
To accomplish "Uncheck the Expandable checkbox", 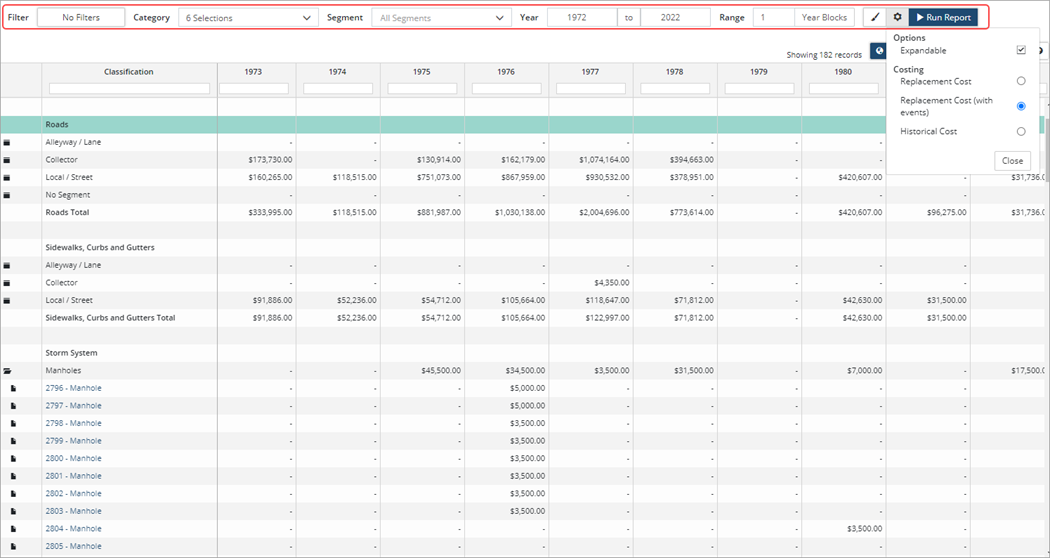I will click(1020, 50).
